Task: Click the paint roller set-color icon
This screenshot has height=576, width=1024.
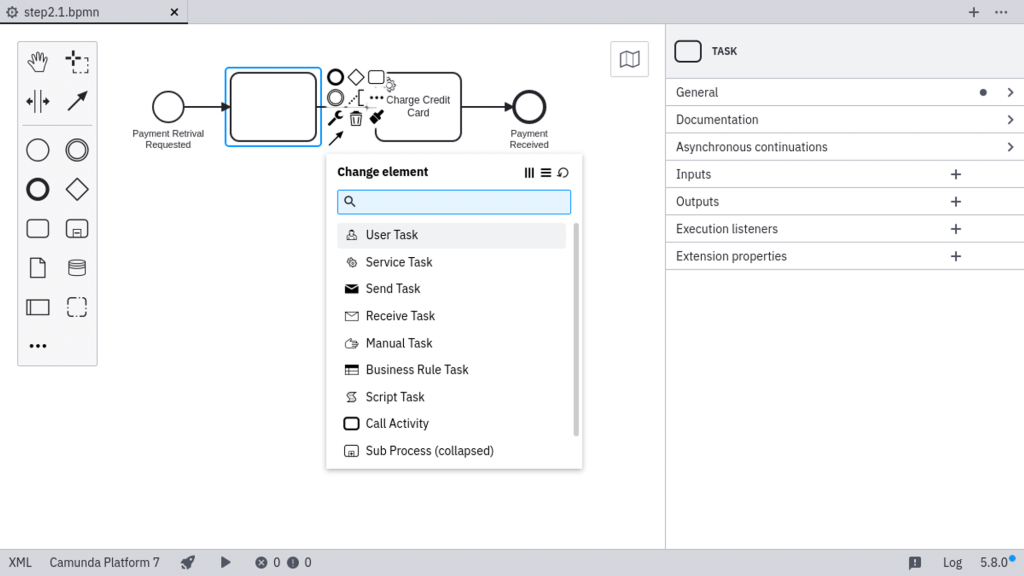Action: [377, 117]
